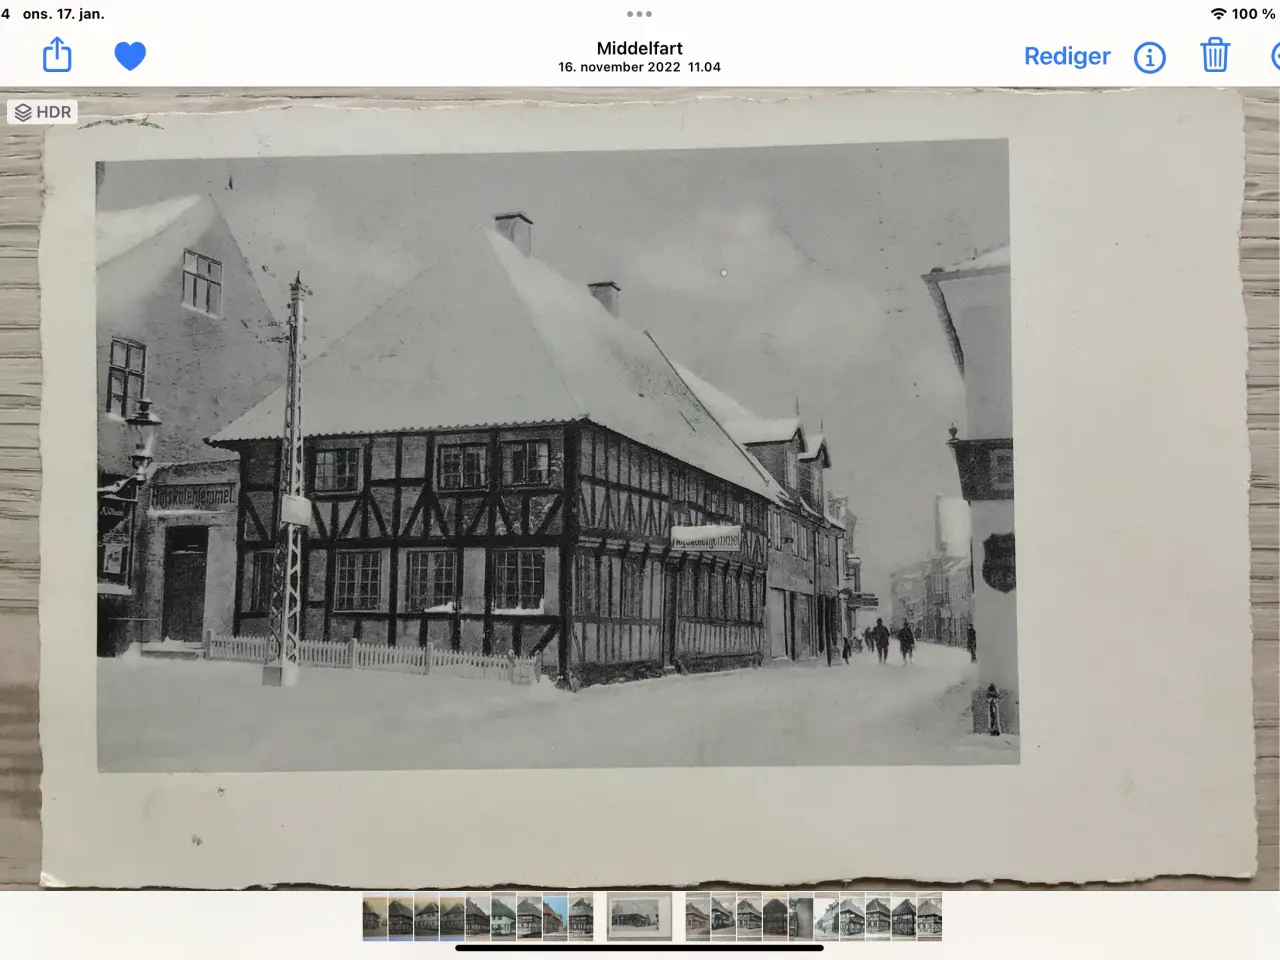Open the blue-sky building thumbnail
Viewport: 1280px width, 960px height.
(555, 917)
